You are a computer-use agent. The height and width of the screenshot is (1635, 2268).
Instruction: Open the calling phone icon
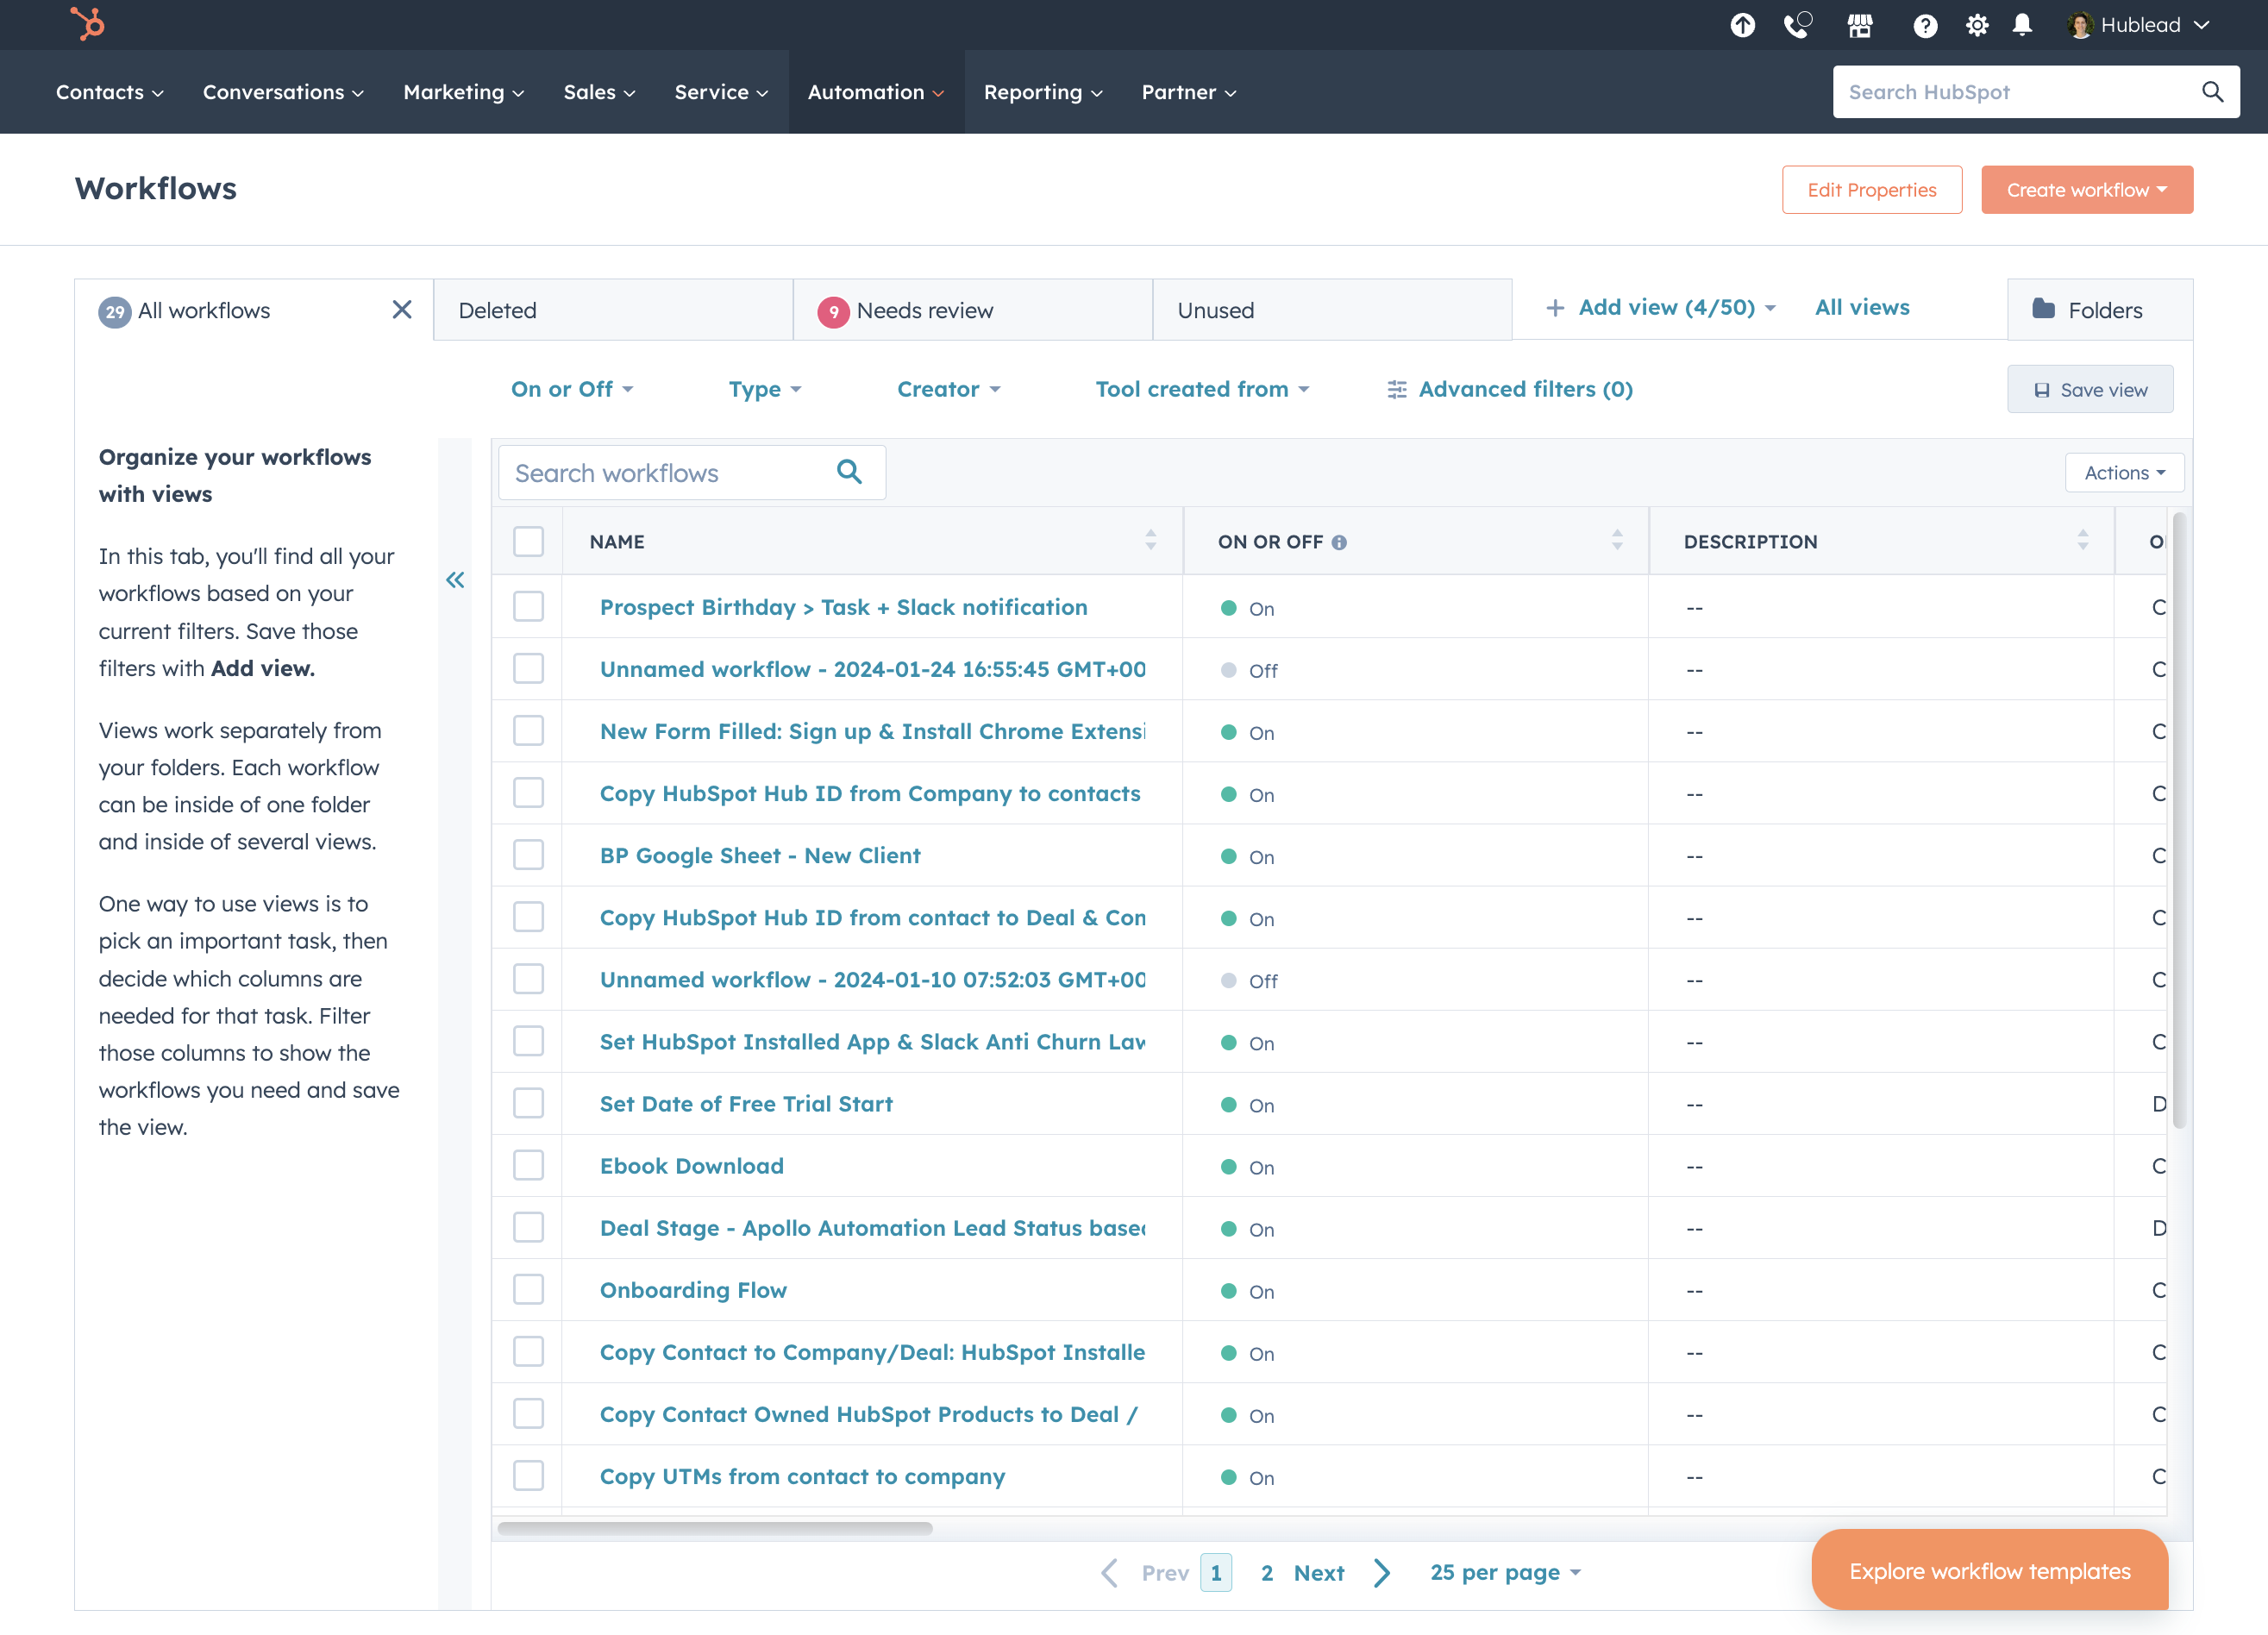coord(1797,25)
